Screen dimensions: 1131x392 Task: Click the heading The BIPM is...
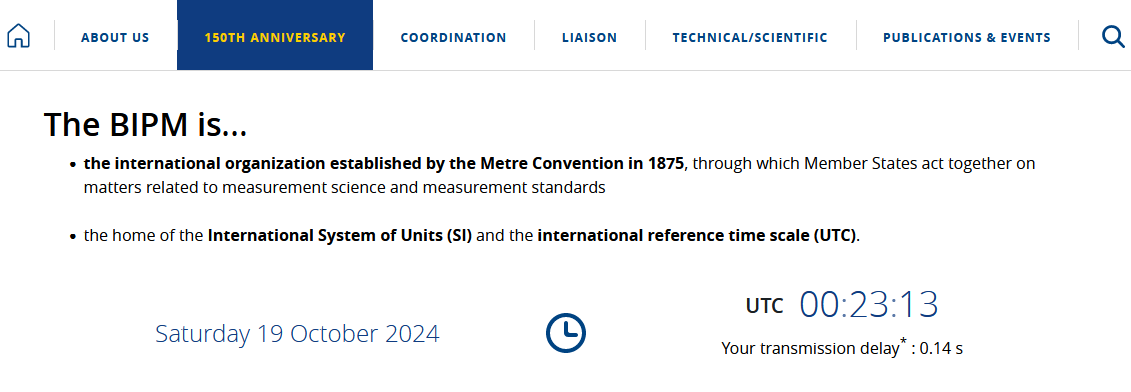coord(145,124)
